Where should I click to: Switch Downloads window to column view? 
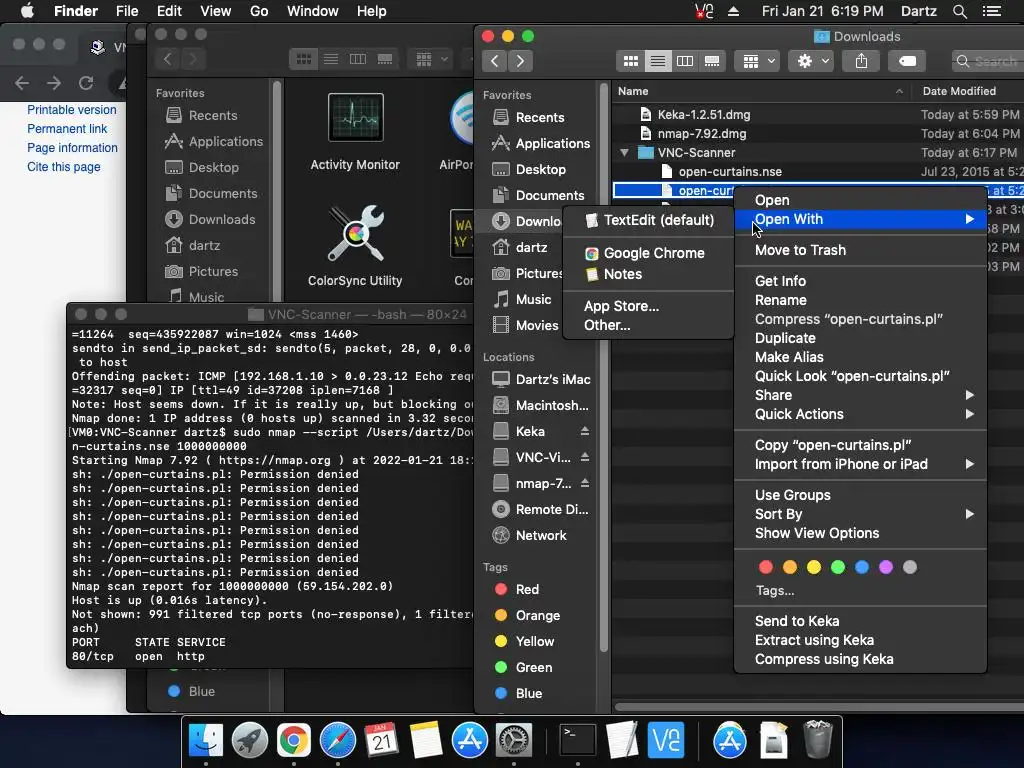[x=685, y=61]
